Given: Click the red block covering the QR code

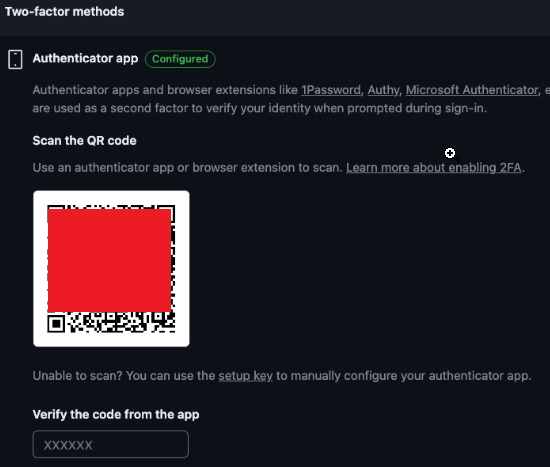Looking at the screenshot, I should (x=109, y=260).
